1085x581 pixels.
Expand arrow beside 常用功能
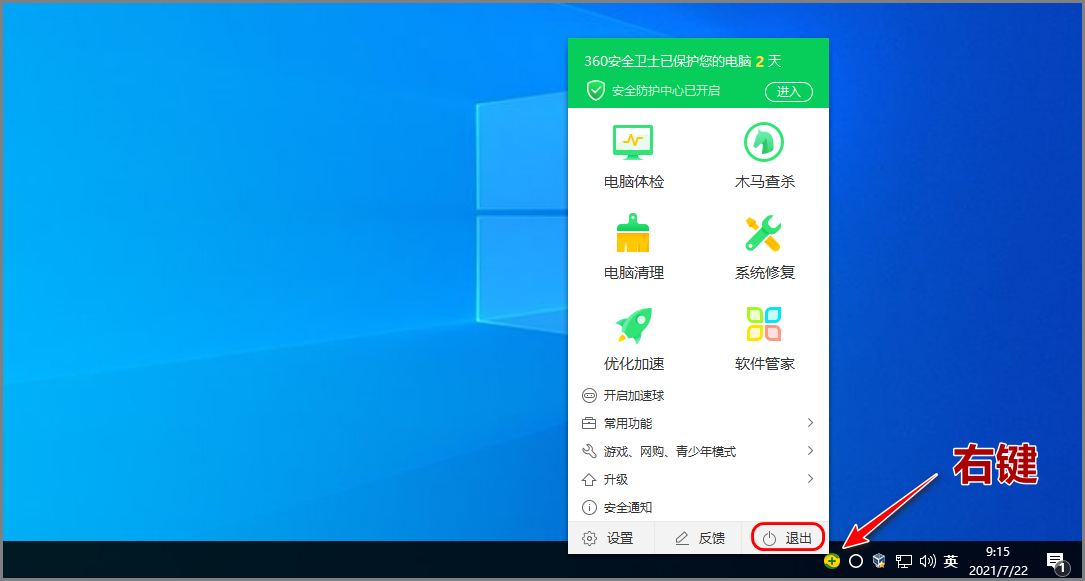click(810, 423)
